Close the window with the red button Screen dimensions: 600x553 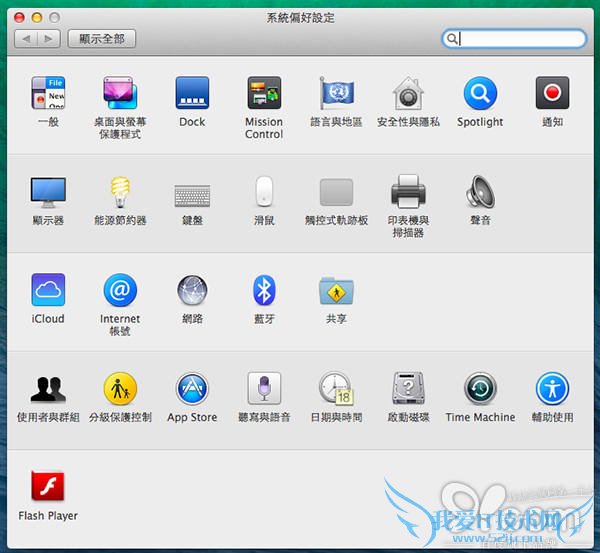click(19, 17)
